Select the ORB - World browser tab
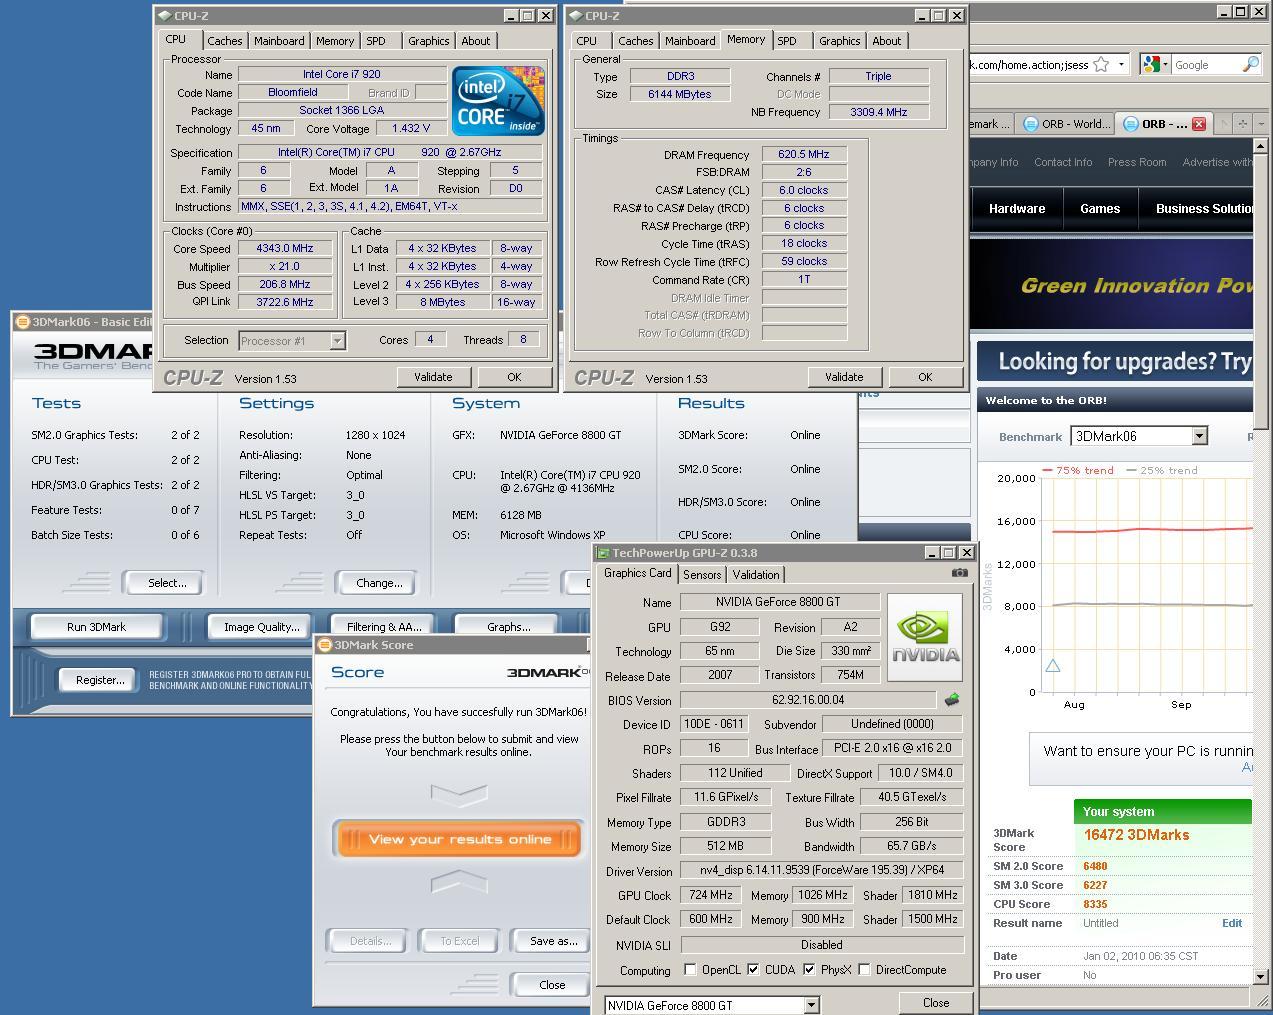Viewport: 1273px width, 1015px height. [x=1066, y=124]
